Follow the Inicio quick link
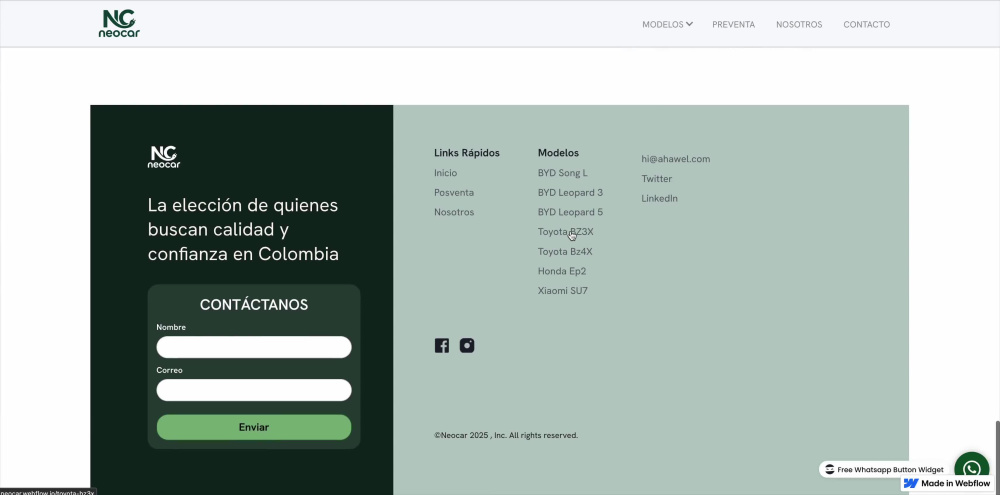Image resolution: width=1000 pixels, height=495 pixels. pyautogui.click(x=446, y=173)
